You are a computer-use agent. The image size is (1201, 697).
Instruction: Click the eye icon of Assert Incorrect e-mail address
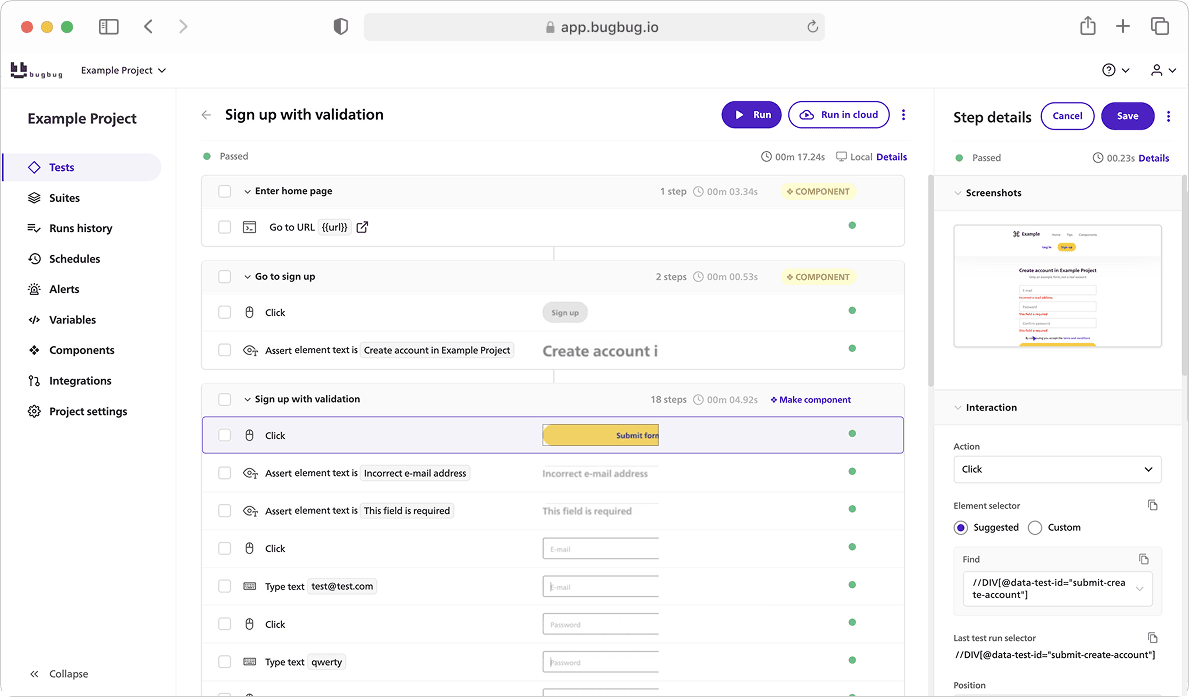pyautogui.click(x=251, y=473)
